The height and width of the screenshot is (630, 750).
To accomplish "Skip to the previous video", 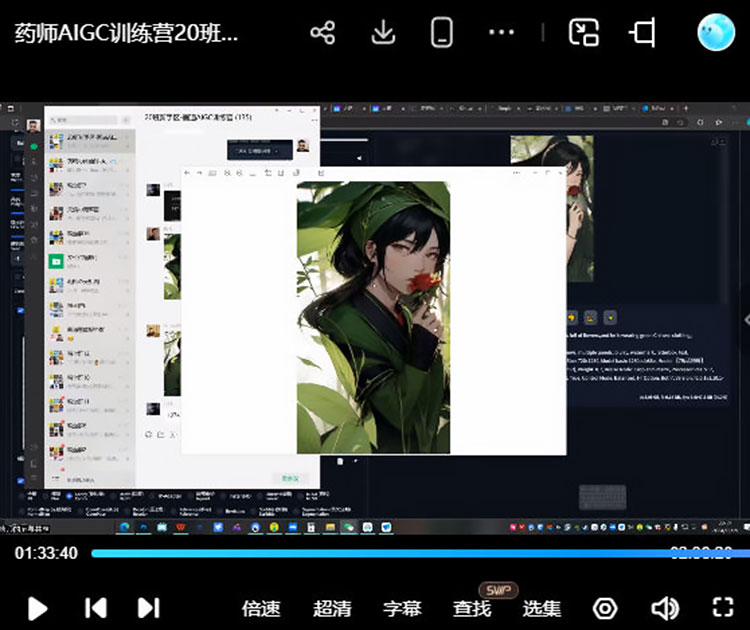I will pyautogui.click(x=95, y=607).
